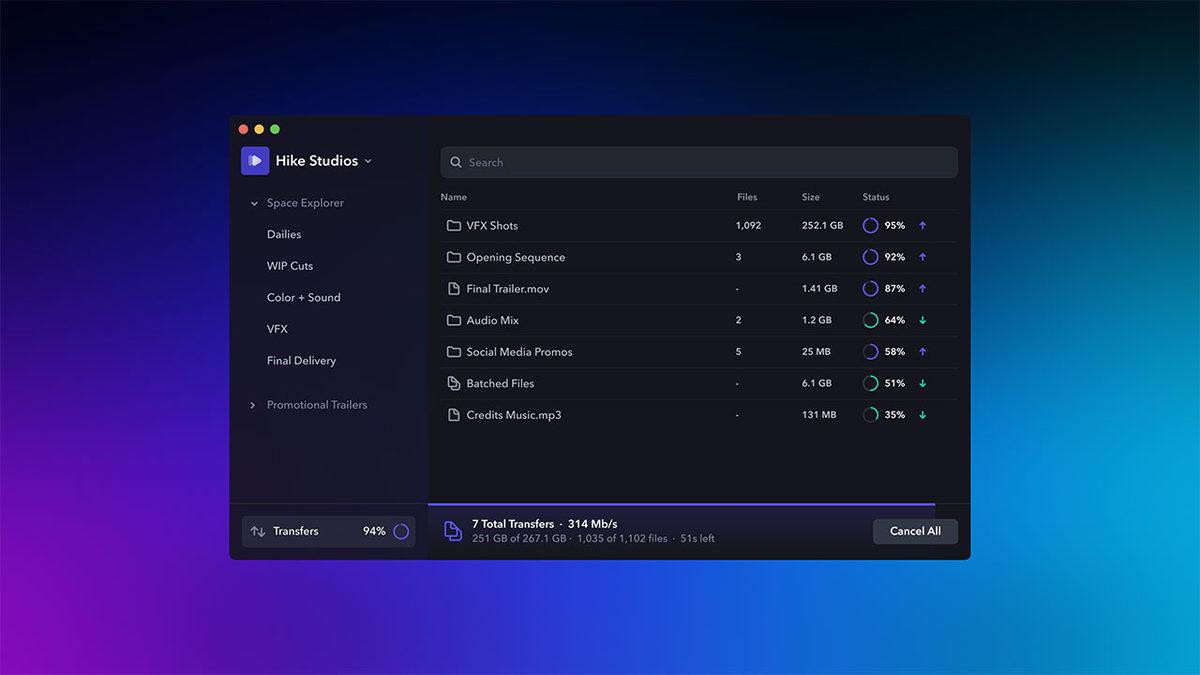The height and width of the screenshot is (675, 1200).
Task: Click the file transfer icon near 7 Total Transfers
Action: 452,531
